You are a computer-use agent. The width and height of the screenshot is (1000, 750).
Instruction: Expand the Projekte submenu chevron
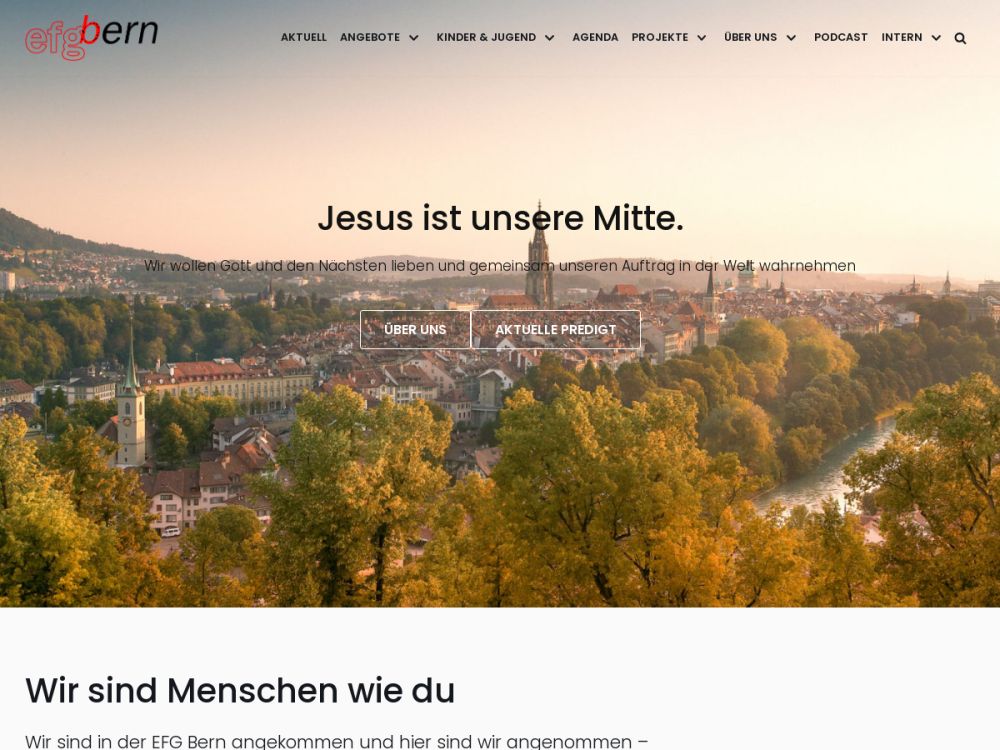tap(702, 38)
